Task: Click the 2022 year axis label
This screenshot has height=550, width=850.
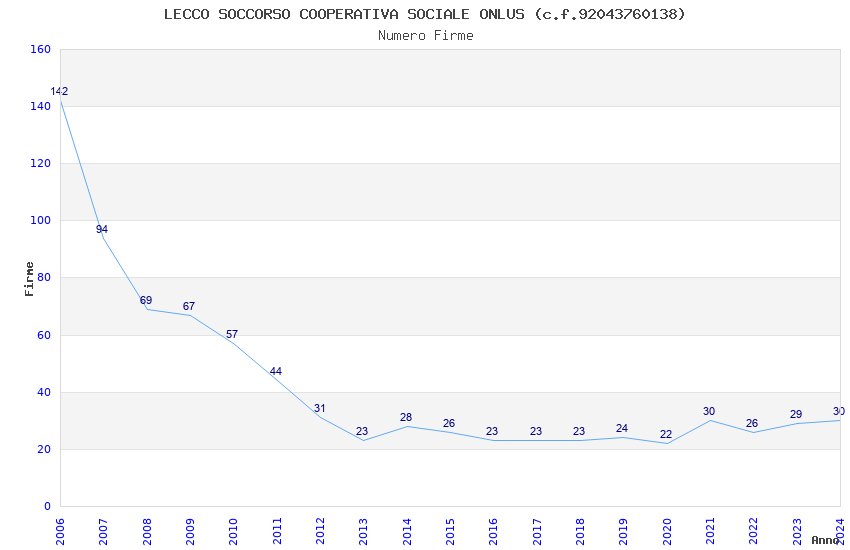Action: (x=754, y=532)
